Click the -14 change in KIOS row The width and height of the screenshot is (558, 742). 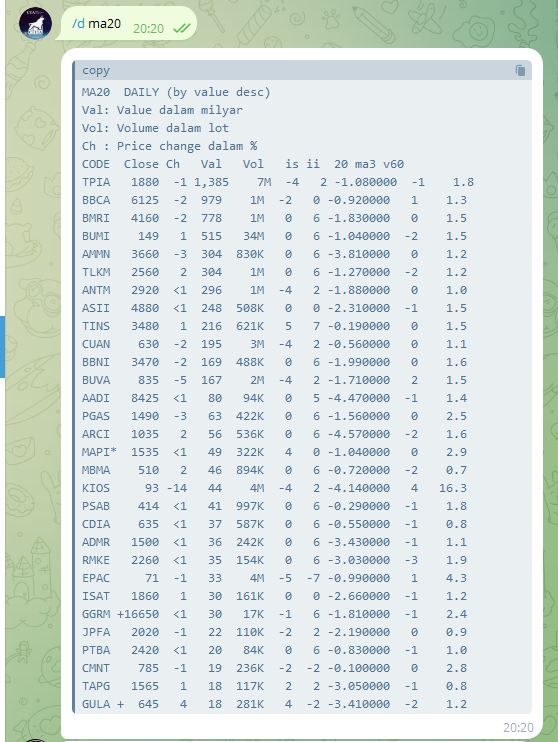[x=177, y=487]
